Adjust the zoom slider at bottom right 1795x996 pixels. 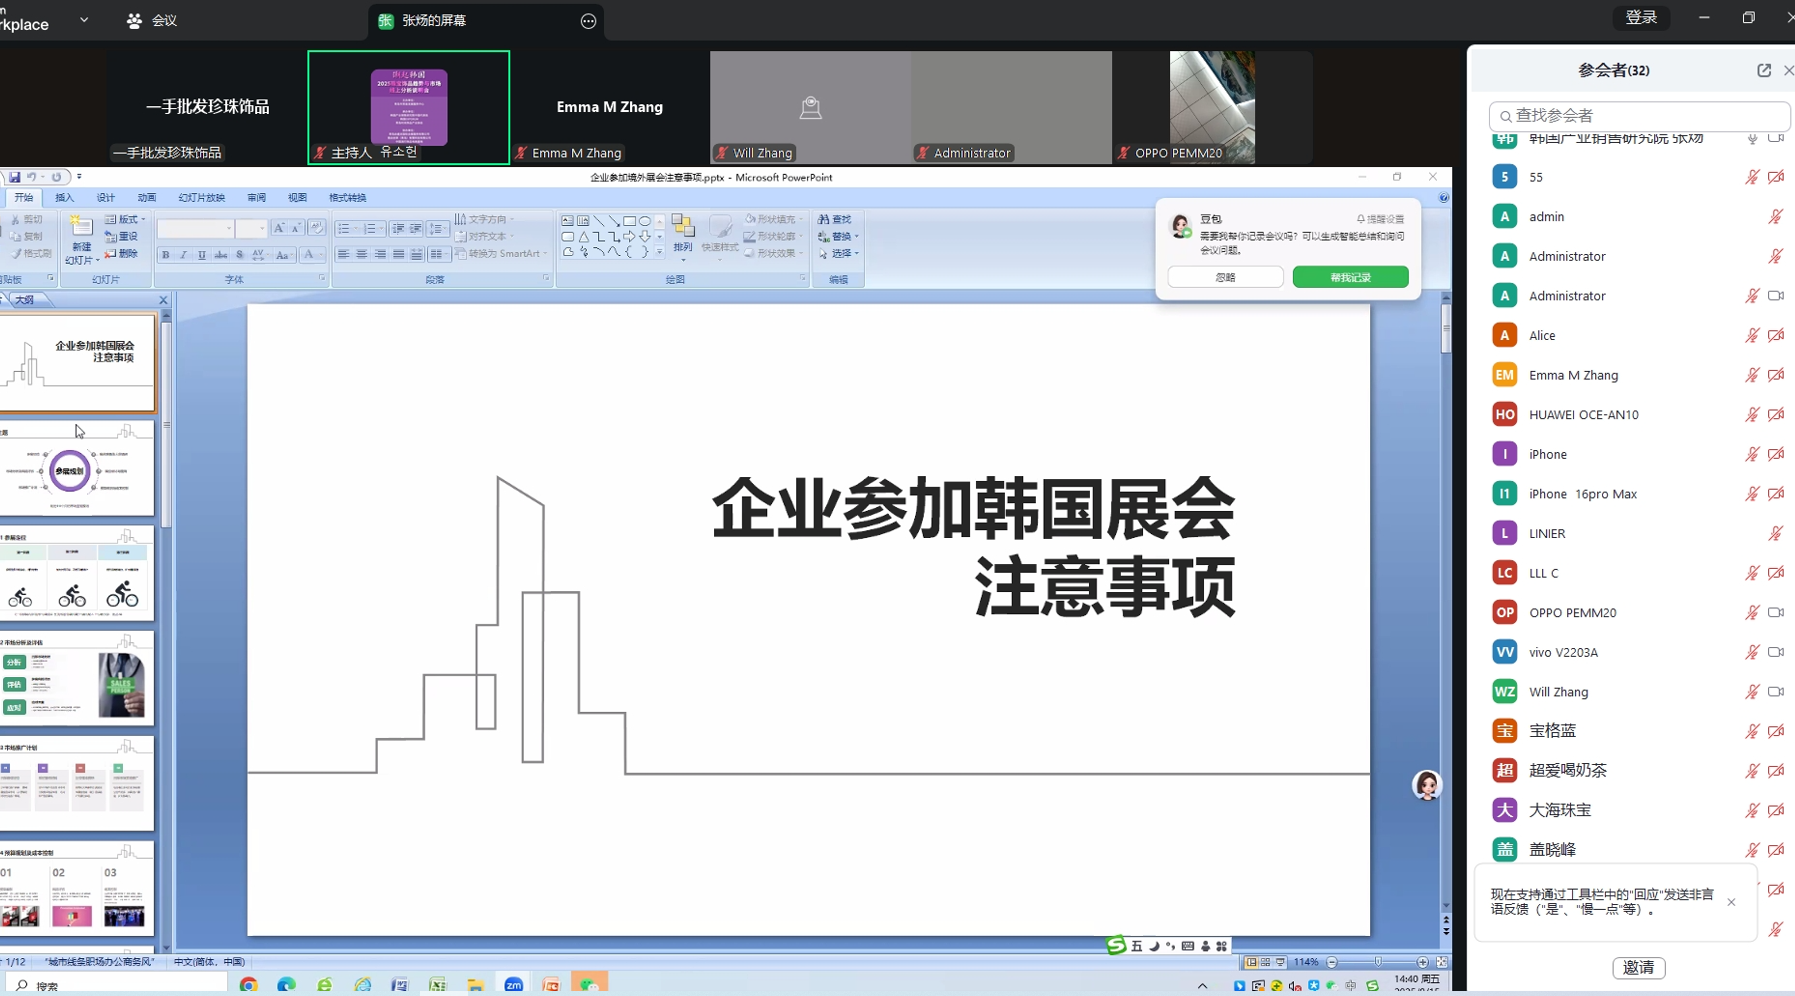(x=1379, y=962)
